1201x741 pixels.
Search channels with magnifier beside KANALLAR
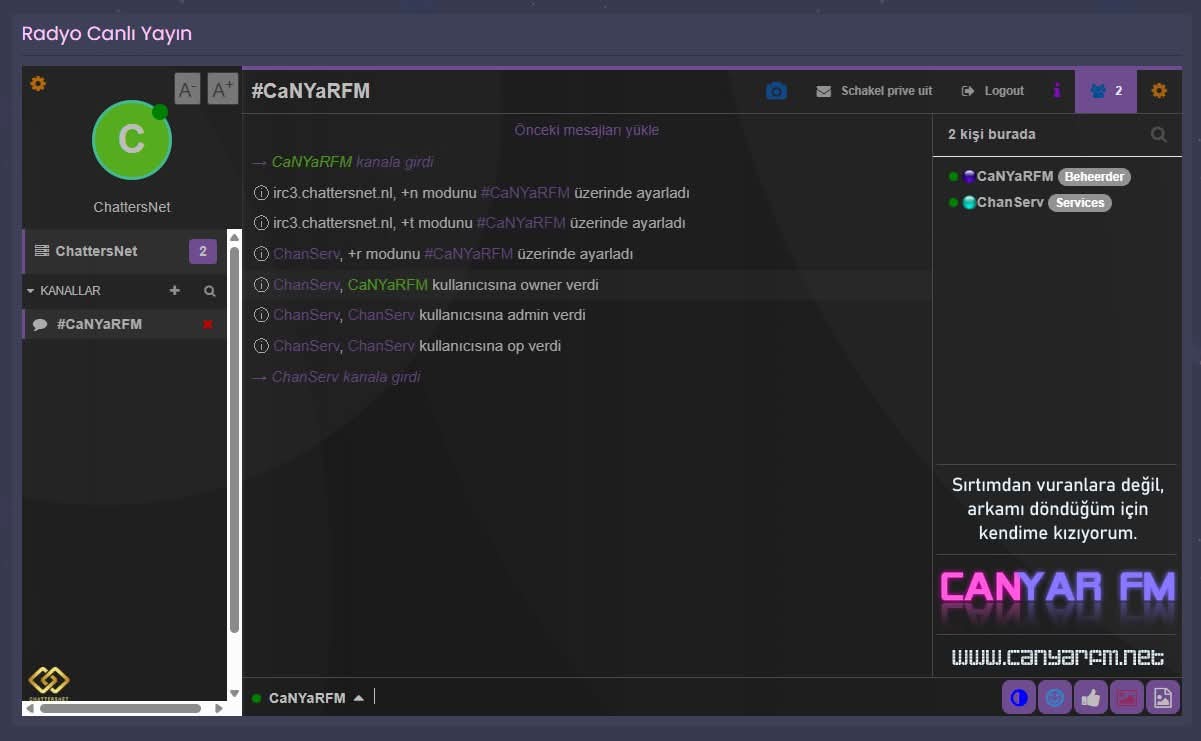pos(210,291)
